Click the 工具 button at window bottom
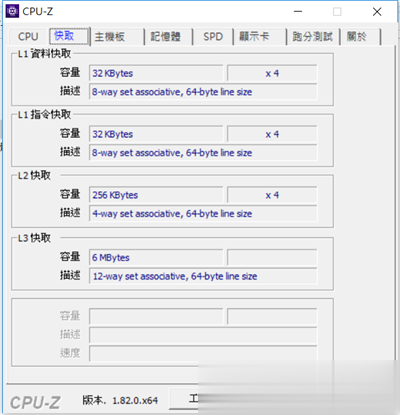 click(193, 399)
